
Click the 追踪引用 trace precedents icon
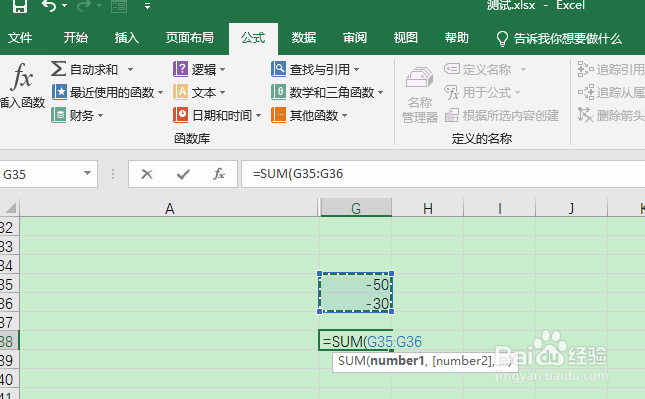point(585,69)
